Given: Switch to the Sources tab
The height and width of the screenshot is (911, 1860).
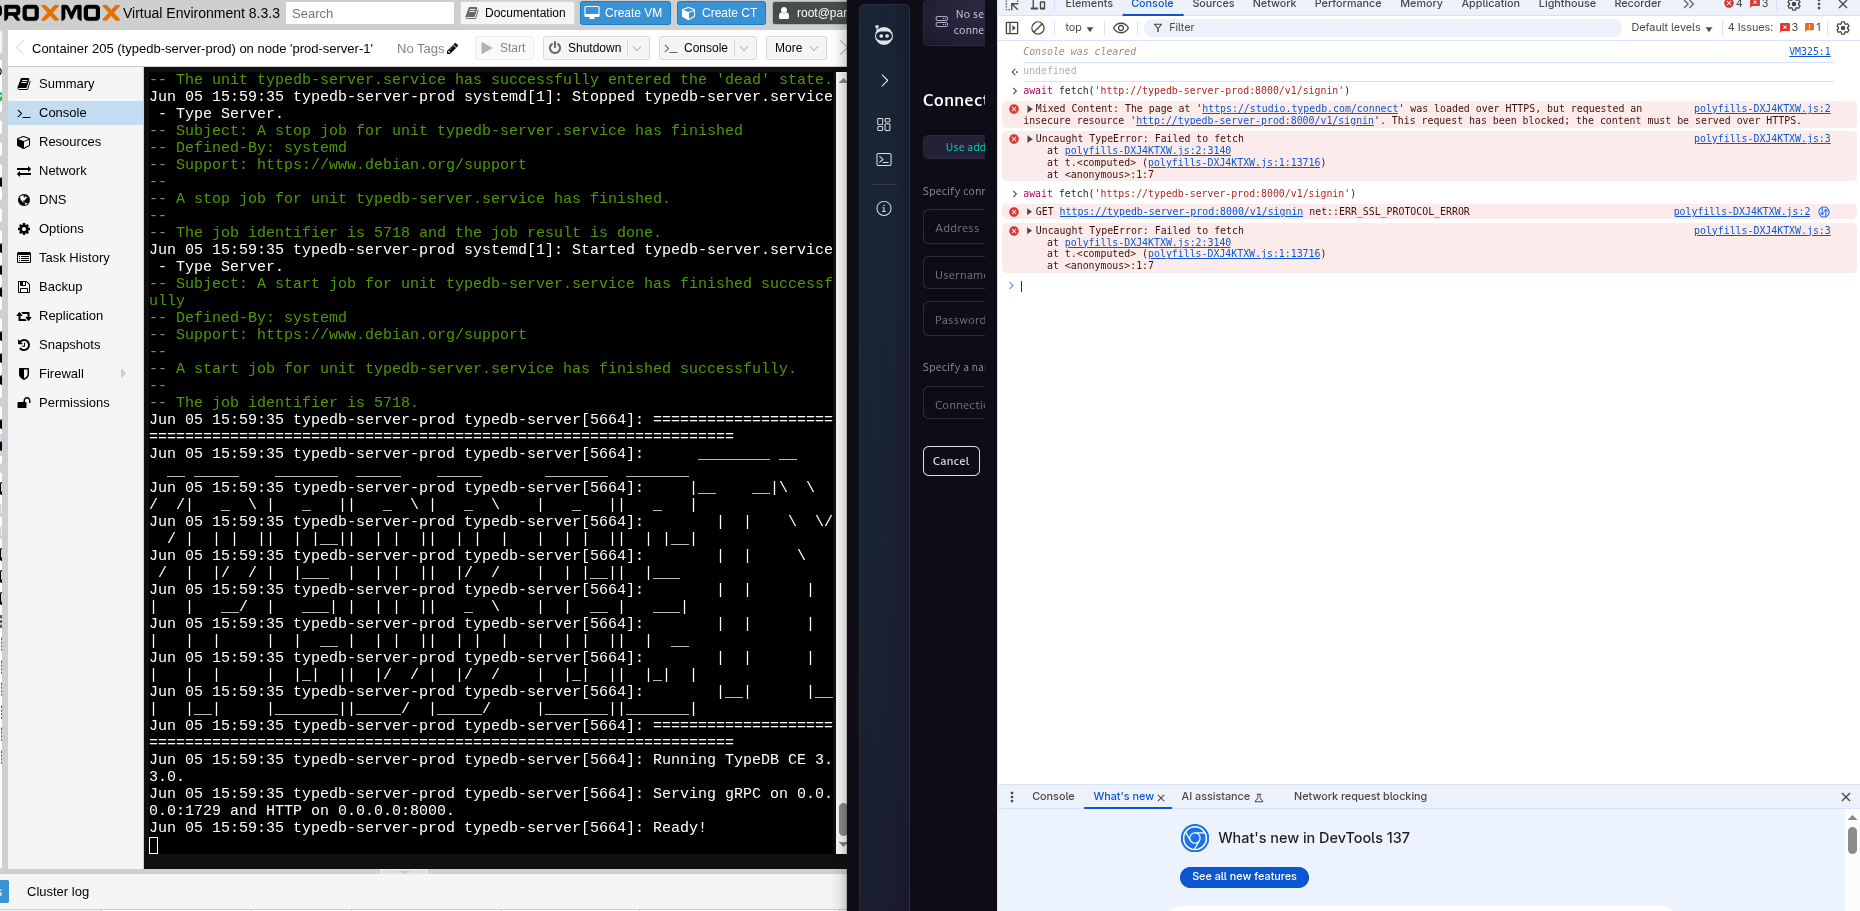Looking at the screenshot, I should tap(1213, 5).
